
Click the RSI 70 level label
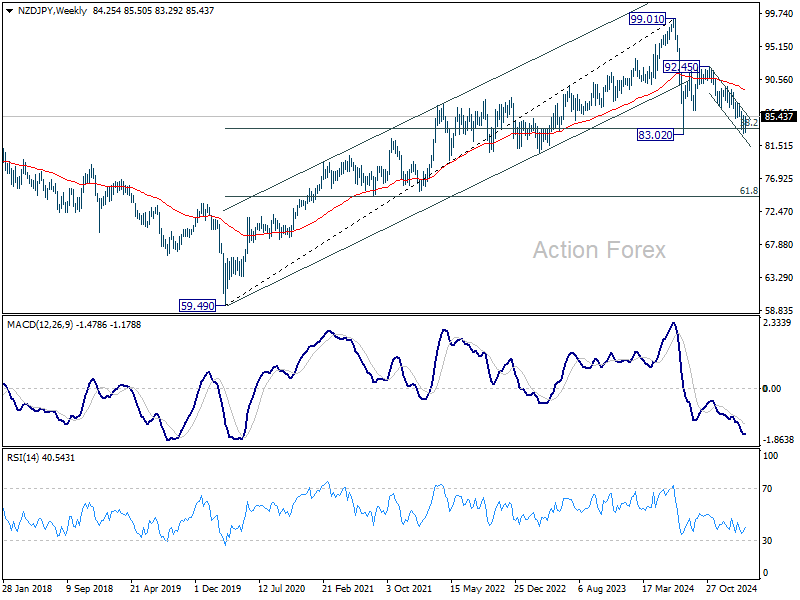pyautogui.click(x=767, y=489)
